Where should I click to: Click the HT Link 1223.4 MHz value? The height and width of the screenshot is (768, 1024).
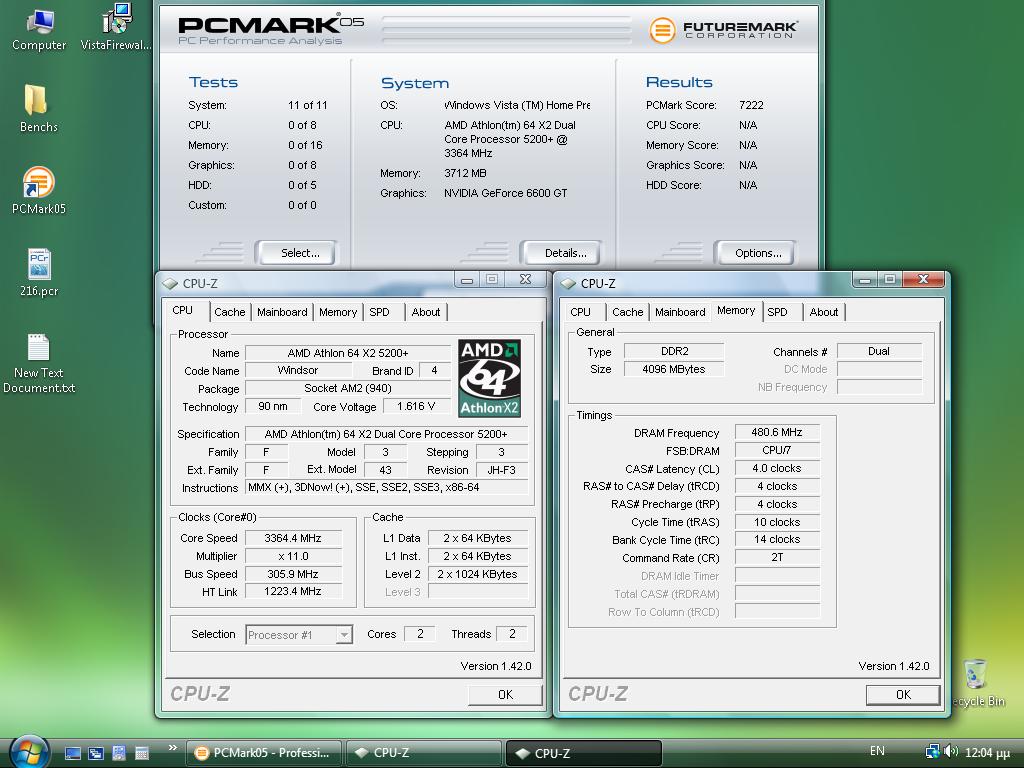(293, 591)
